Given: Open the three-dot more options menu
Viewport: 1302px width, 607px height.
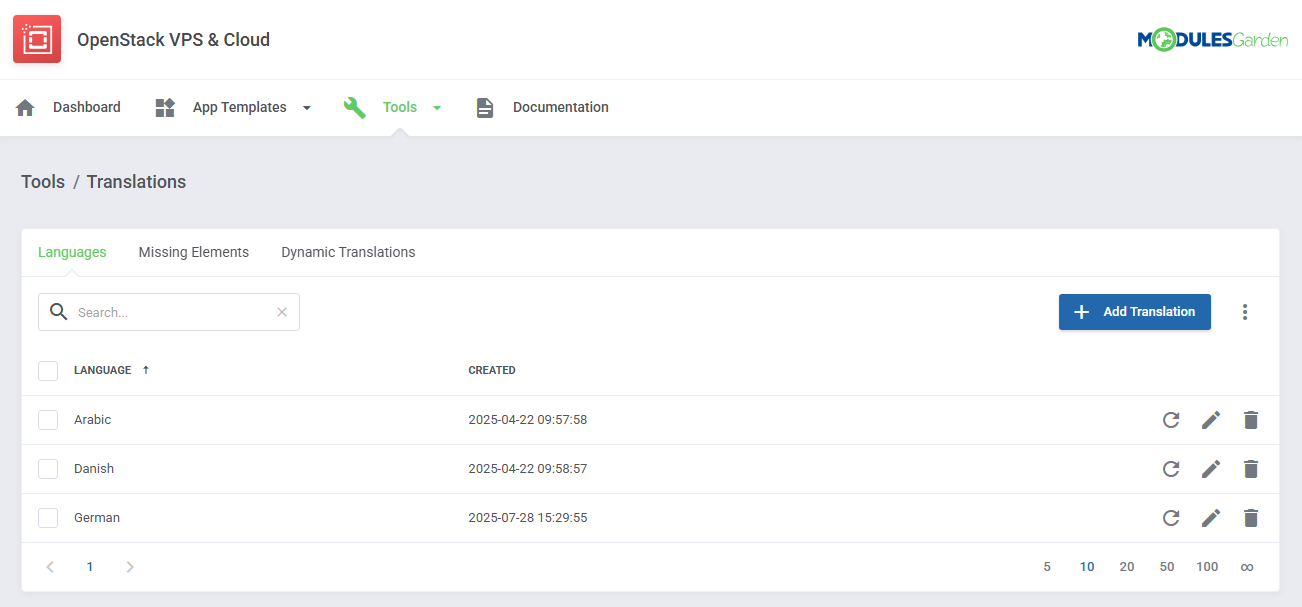Looking at the screenshot, I should tap(1245, 312).
